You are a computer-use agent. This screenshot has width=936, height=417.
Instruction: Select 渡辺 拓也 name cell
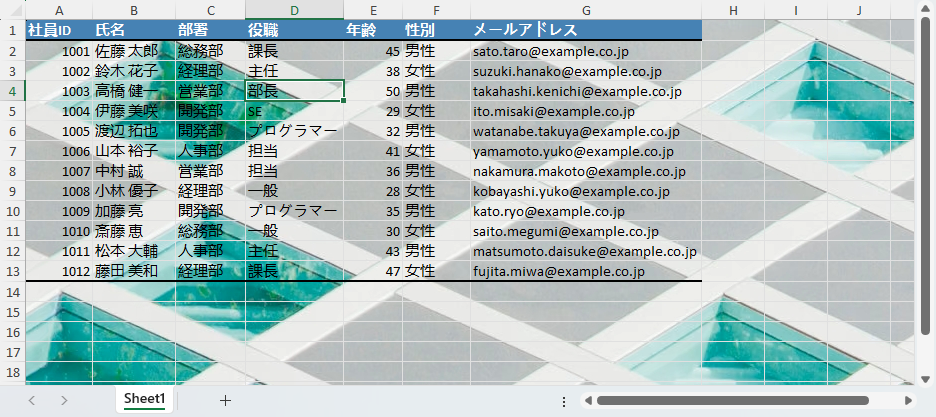tap(134, 131)
